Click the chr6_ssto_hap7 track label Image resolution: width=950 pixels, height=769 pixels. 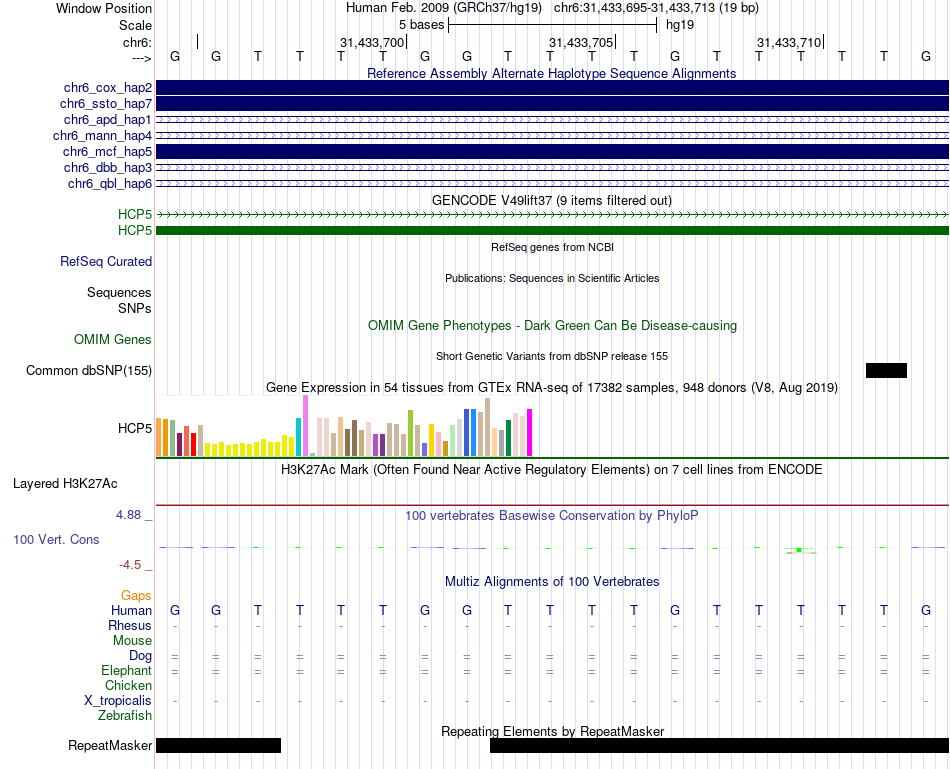pyautogui.click(x=106, y=104)
